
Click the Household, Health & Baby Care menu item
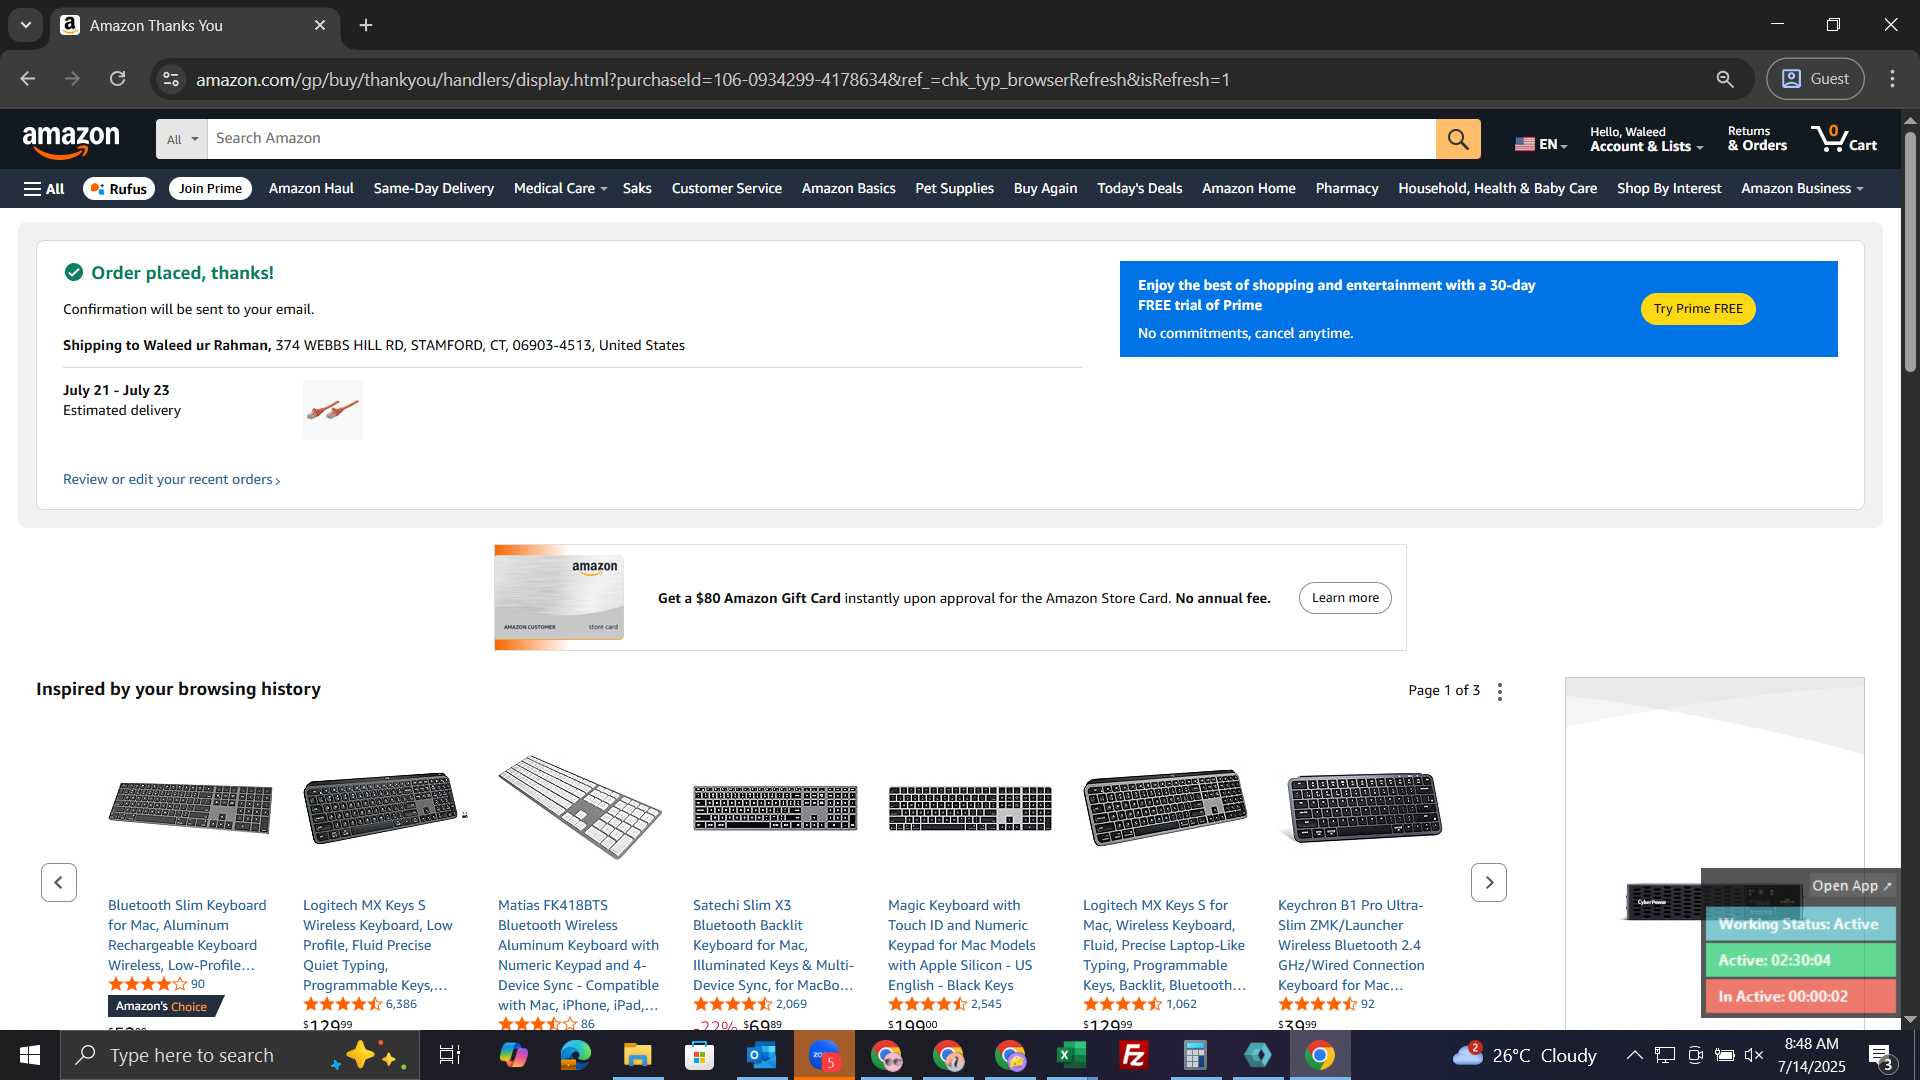(1497, 188)
